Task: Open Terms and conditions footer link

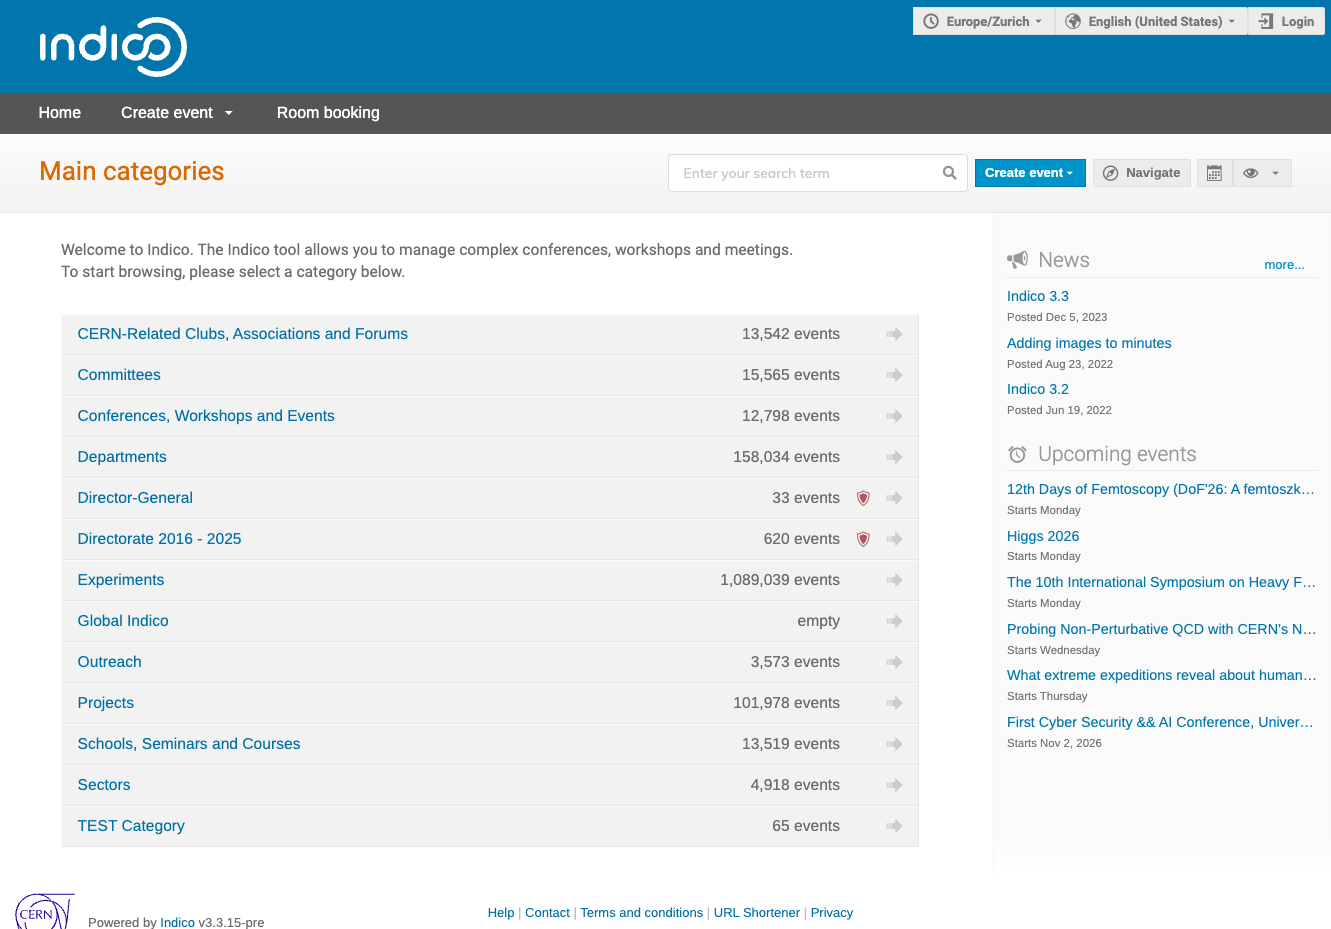Action: point(642,913)
